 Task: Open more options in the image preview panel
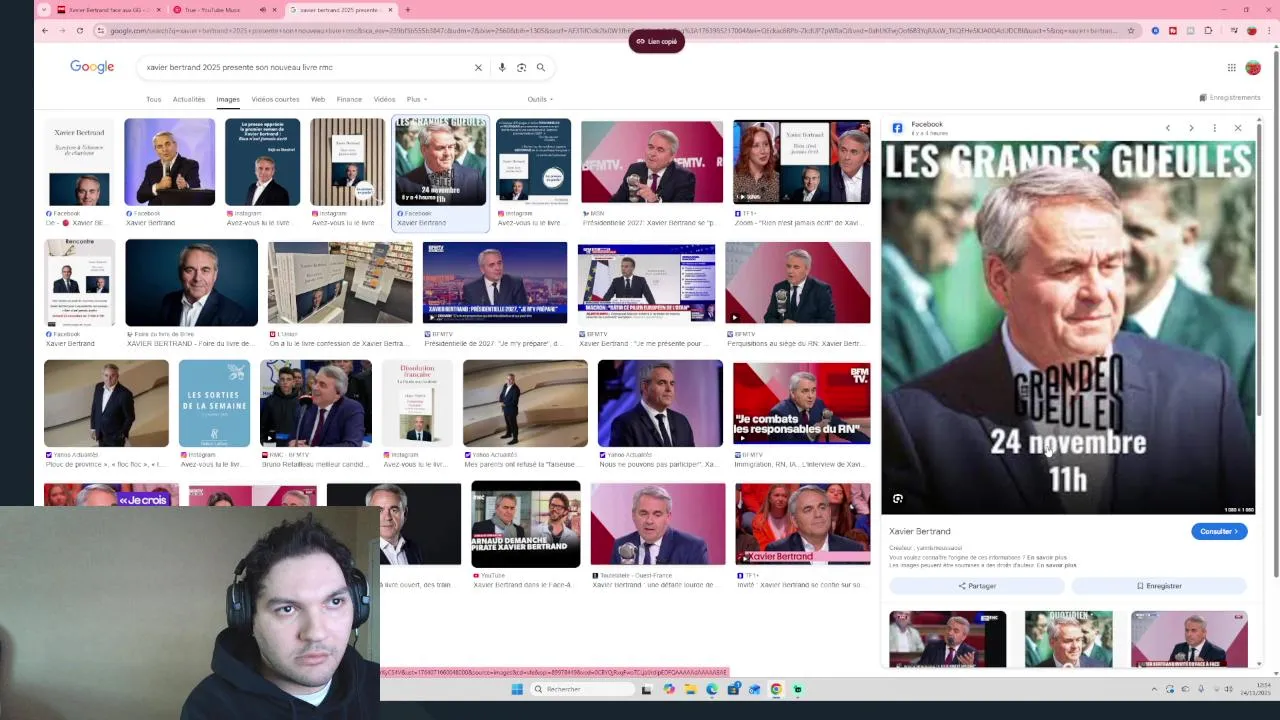point(1214,128)
